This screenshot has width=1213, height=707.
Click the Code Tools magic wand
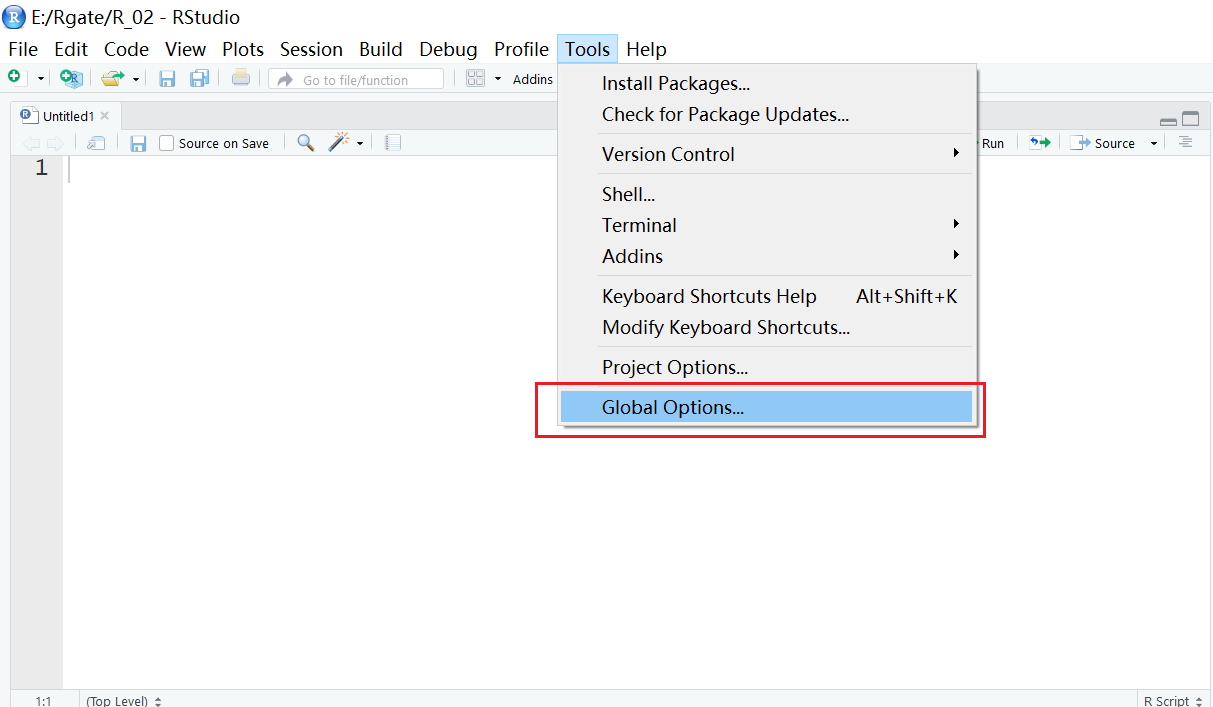[339, 143]
